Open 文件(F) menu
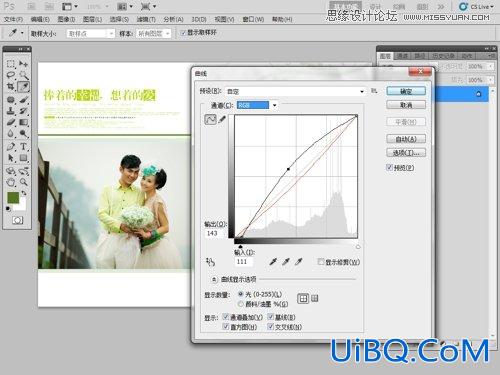Screen dimensions: 500x375 (13, 19)
